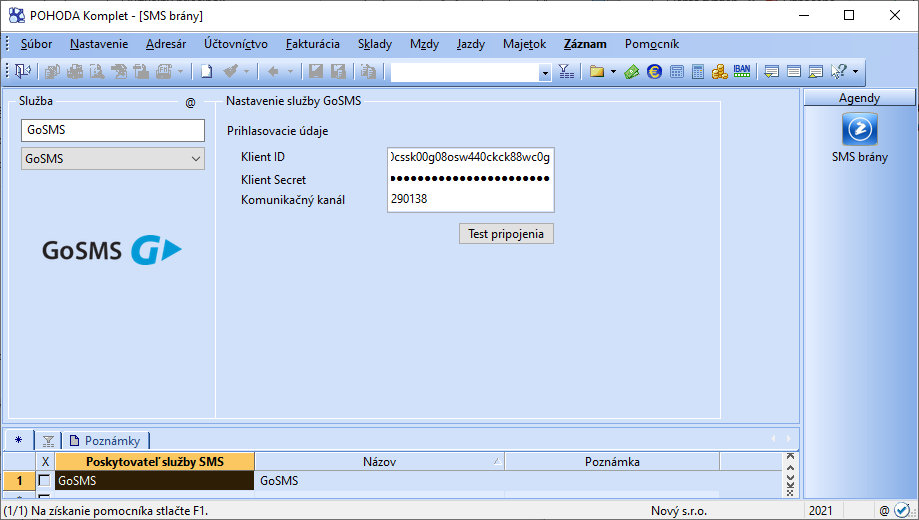Click the exit door icon in toolbar
Image resolution: width=919 pixels, height=520 pixels.
[22, 72]
